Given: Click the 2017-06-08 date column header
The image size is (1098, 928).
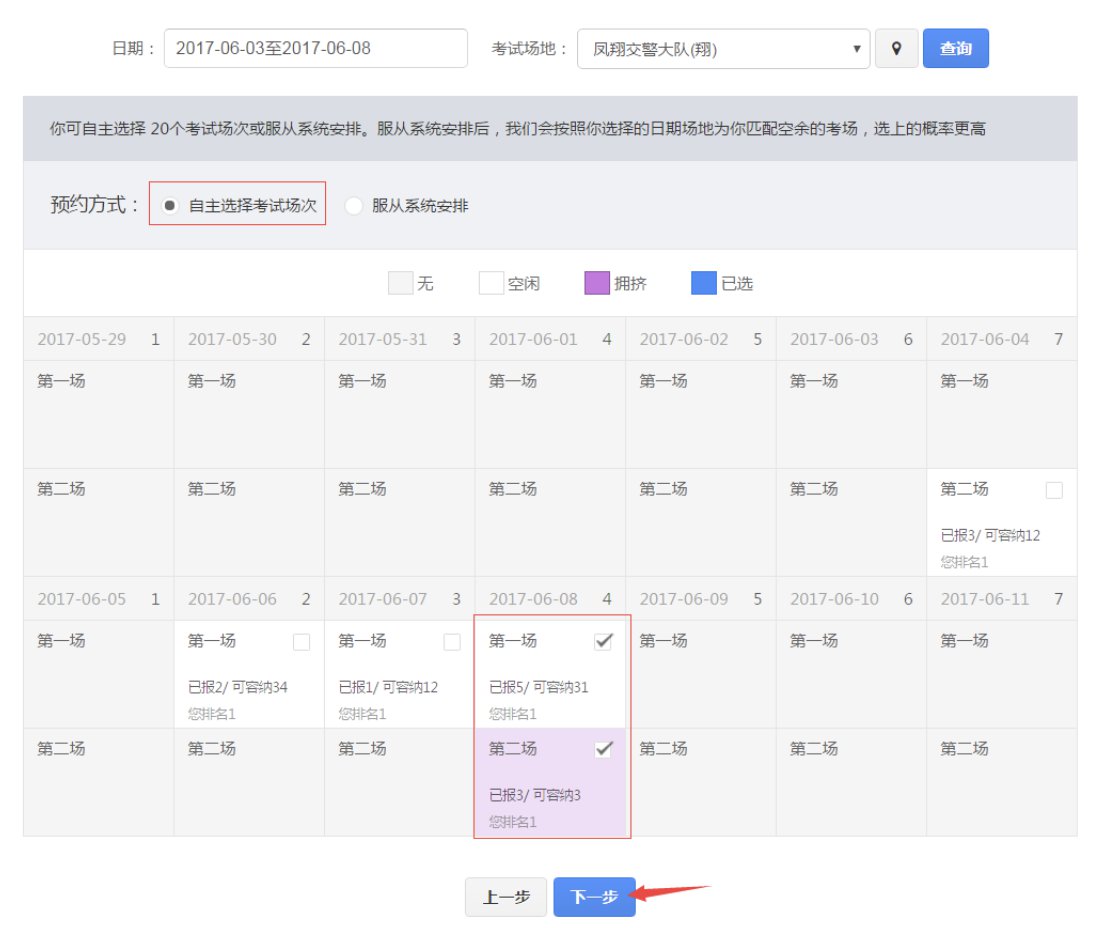Looking at the screenshot, I should 550,599.
